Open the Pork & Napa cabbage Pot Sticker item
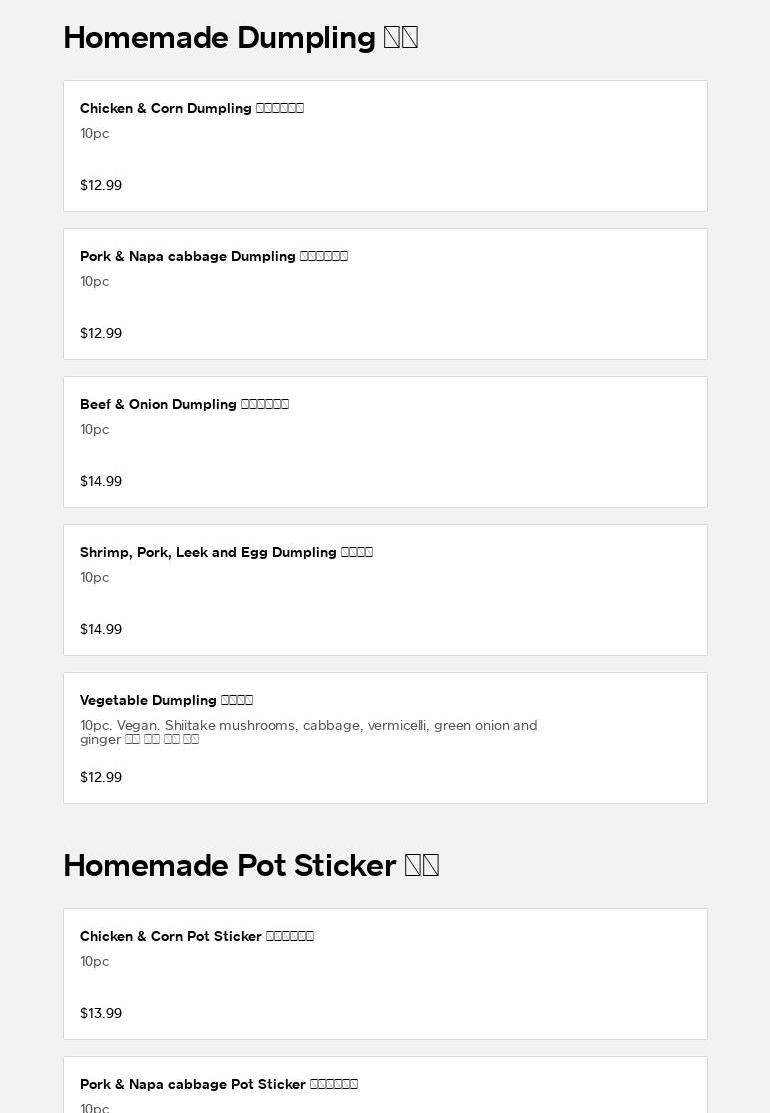 [x=385, y=1086]
